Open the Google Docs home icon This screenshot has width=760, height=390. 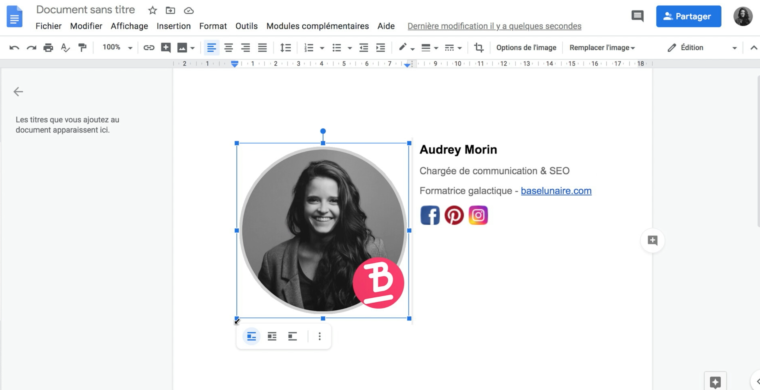(15, 16)
